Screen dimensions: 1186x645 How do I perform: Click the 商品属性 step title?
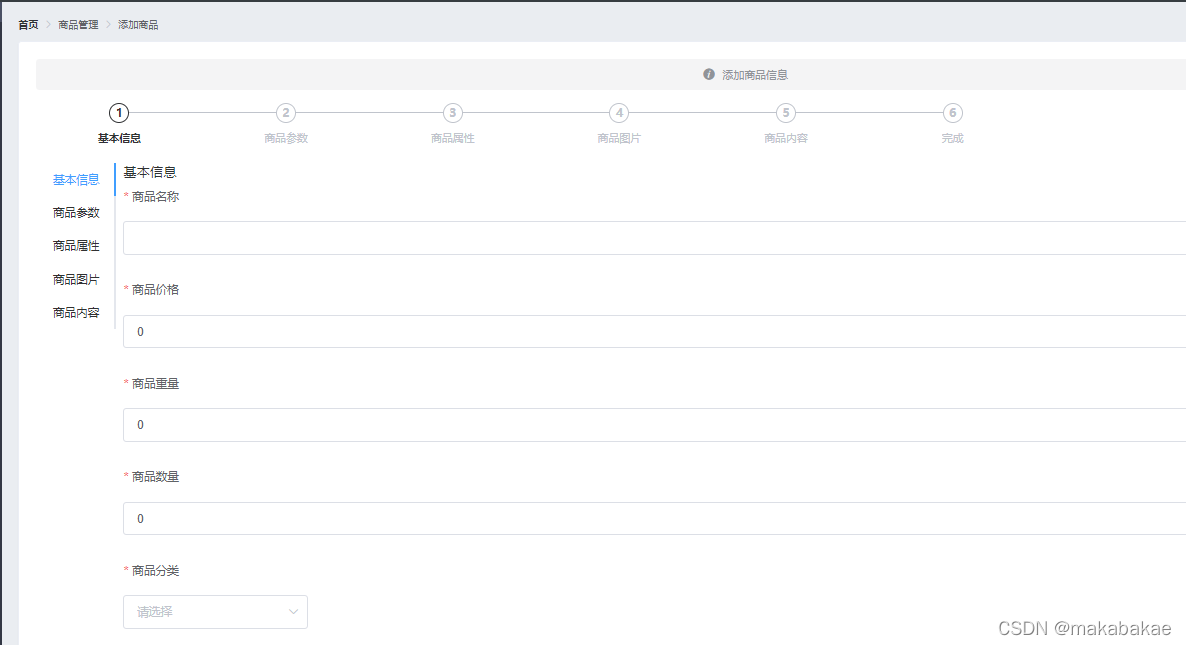[452, 138]
